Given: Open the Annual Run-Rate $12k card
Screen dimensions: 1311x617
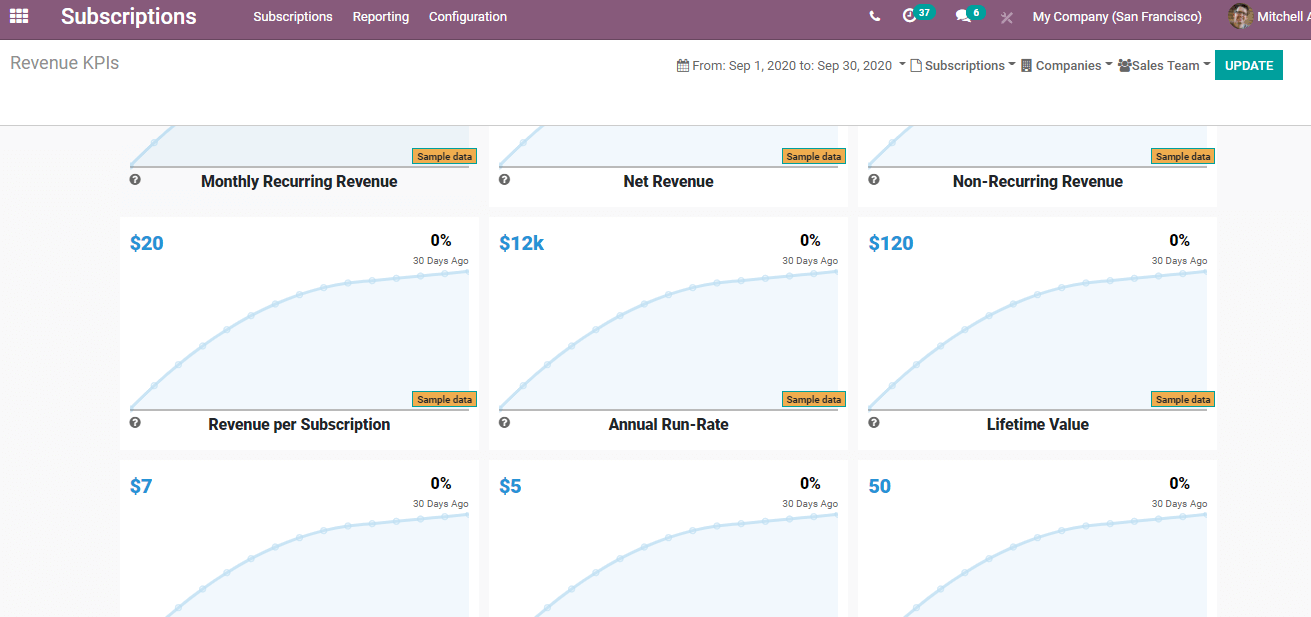Looking at the screenshot, I should click(x=668, y=333).
